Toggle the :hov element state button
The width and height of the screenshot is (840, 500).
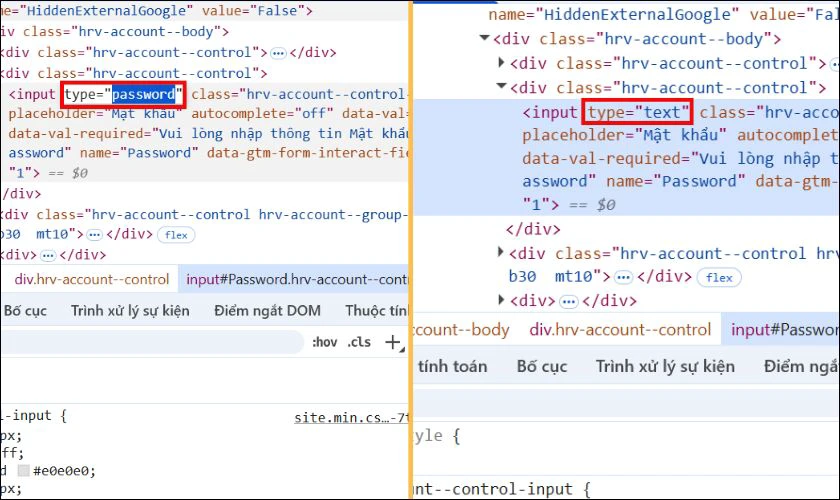tap(325, 342)
